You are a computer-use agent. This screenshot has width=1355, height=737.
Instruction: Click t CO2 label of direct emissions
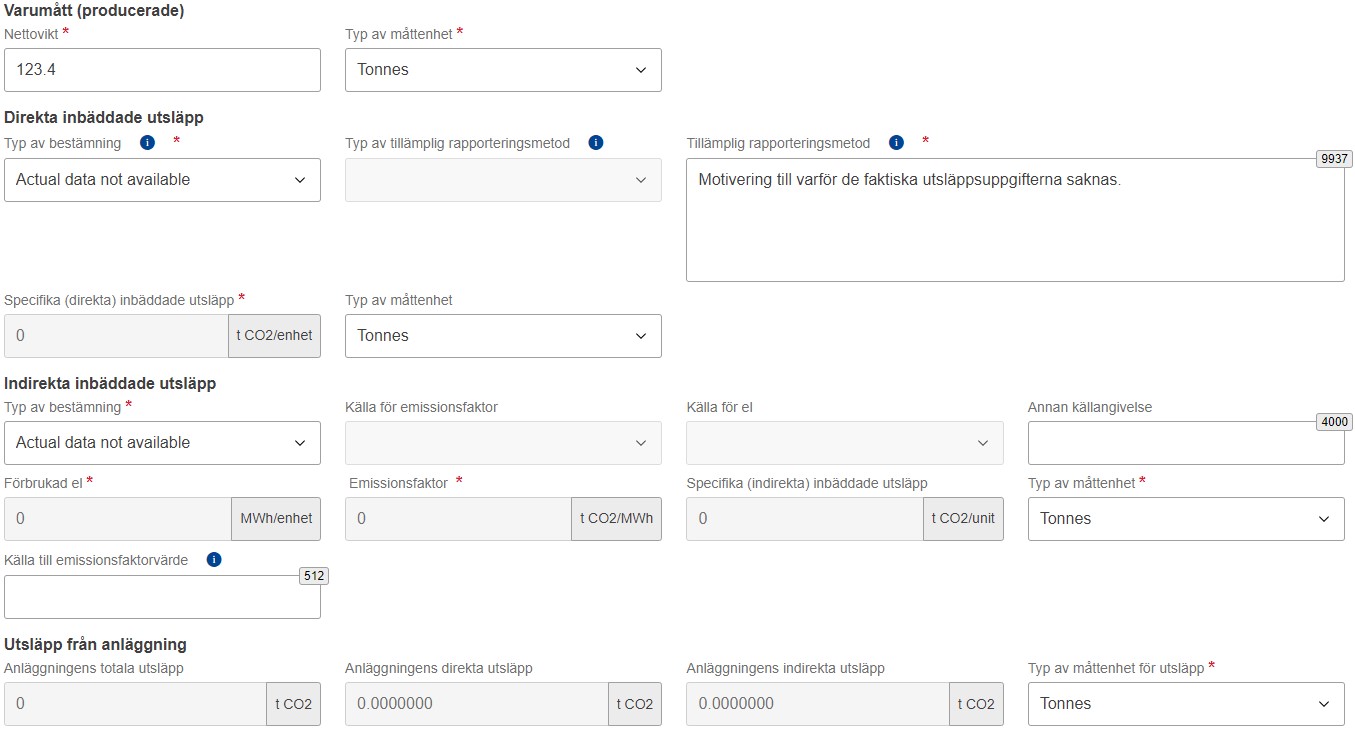tap(635, 704)
